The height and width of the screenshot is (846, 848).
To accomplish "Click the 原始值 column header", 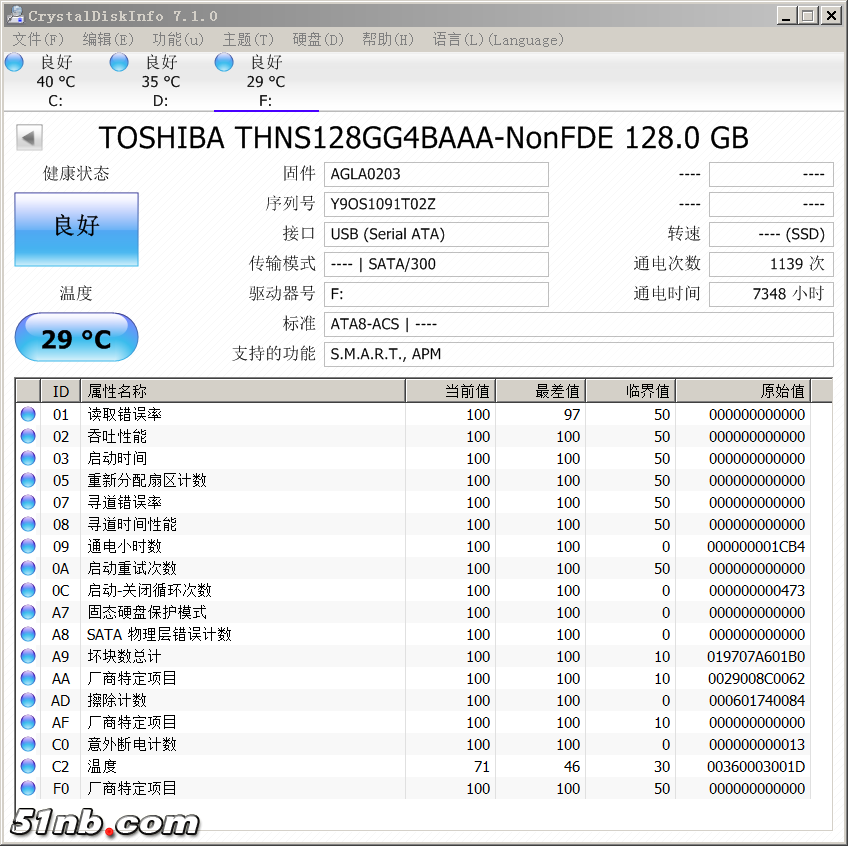I will click(x=742, y=391).
